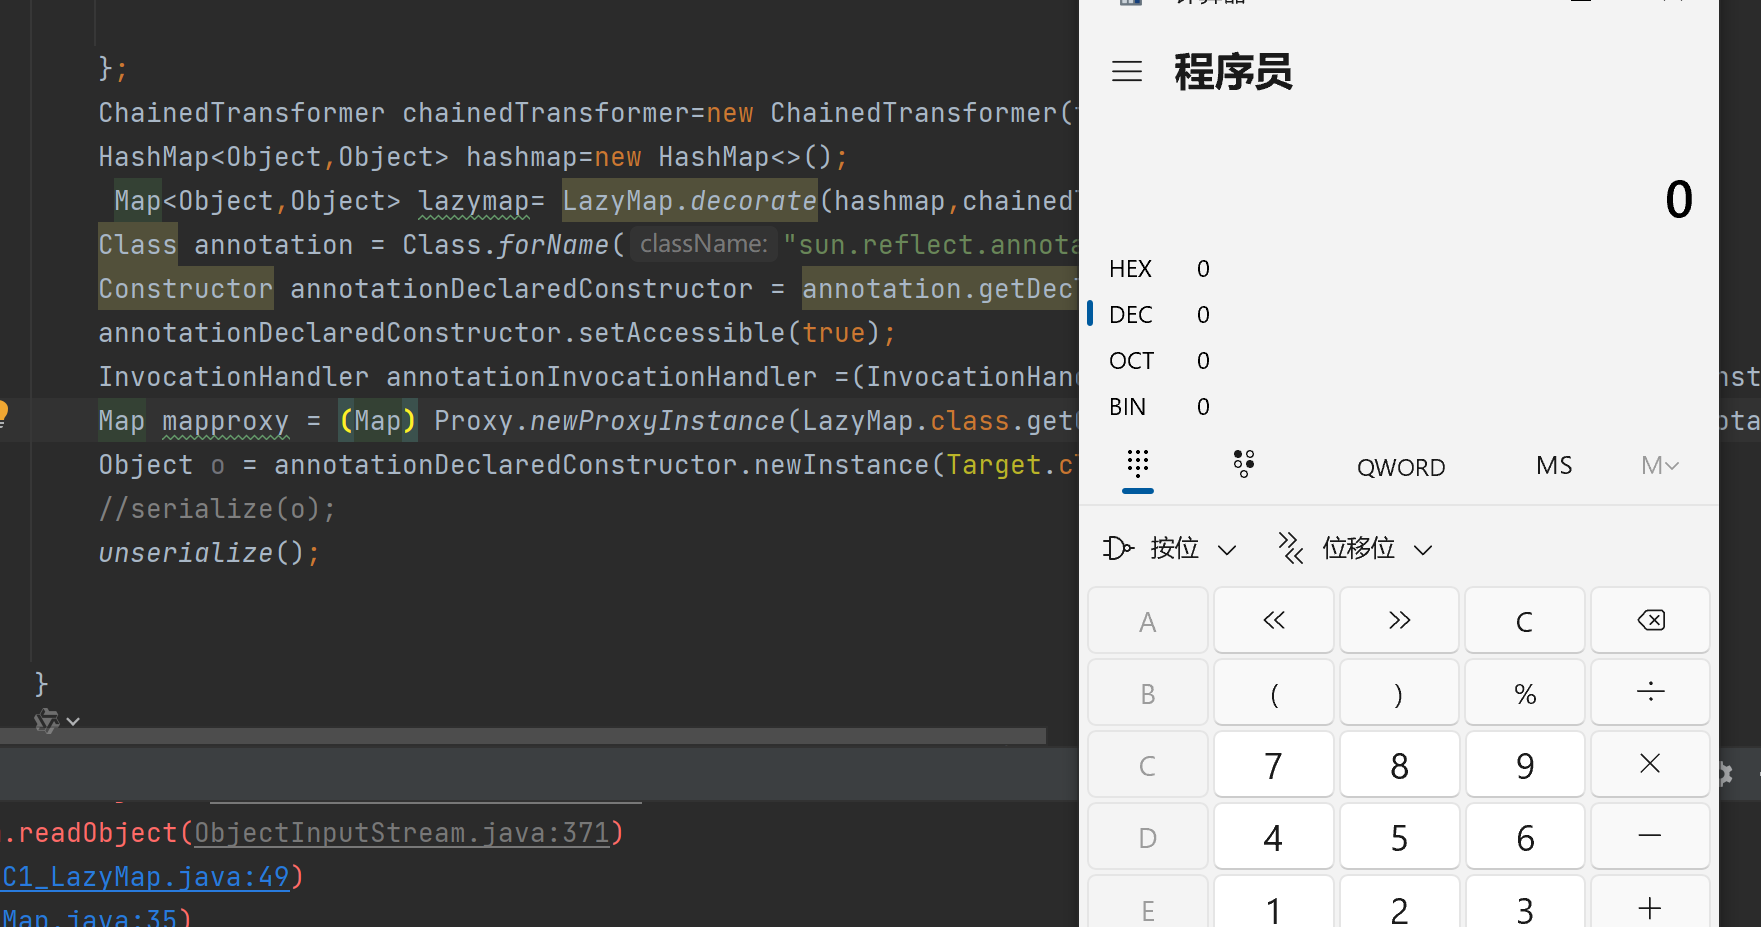Open the ObjectInputStream.java:371 stack trace link

coord(402,833)
